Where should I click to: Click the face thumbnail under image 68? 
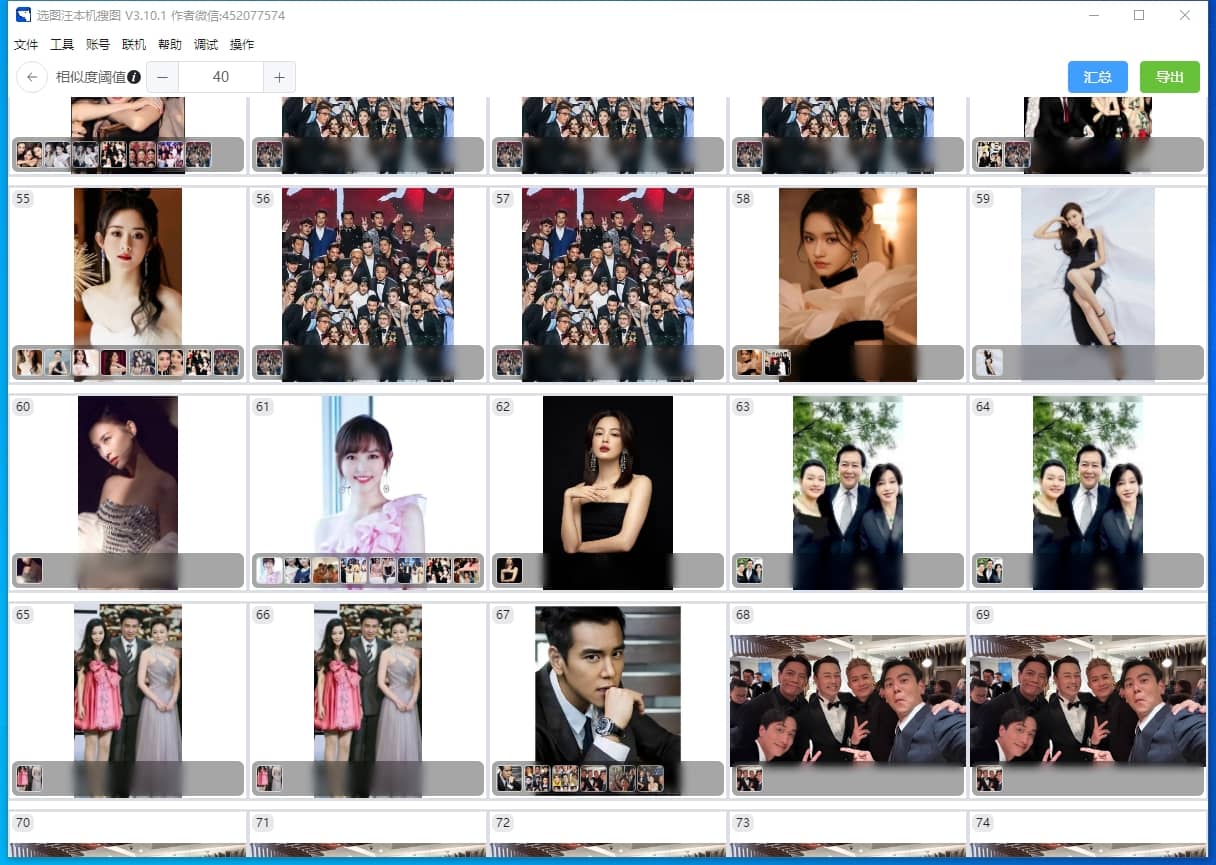(x=750, y=778)
